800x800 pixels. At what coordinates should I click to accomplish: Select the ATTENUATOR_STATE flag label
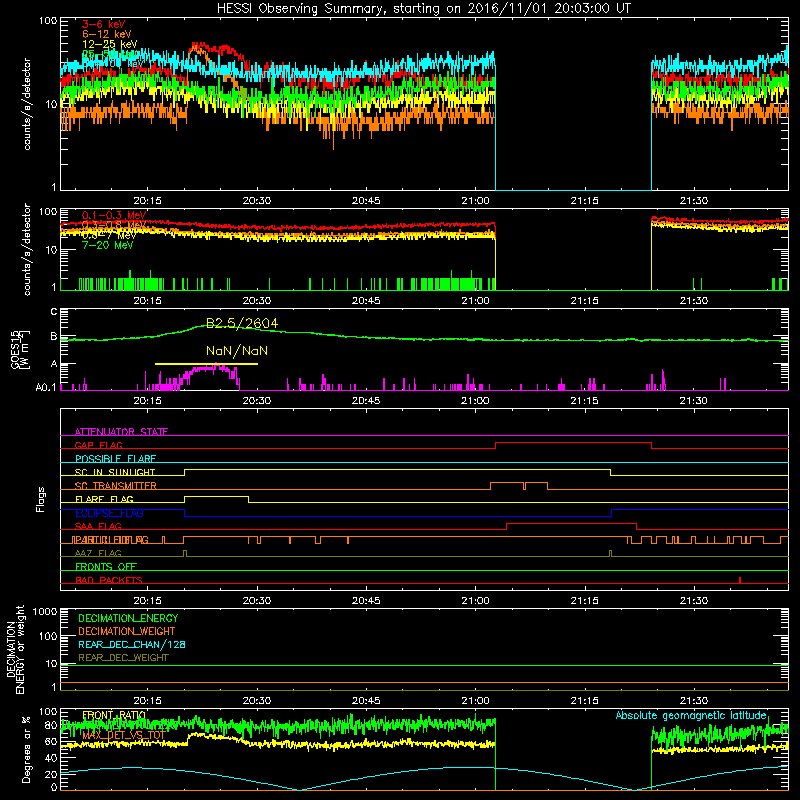pos(121,432)
